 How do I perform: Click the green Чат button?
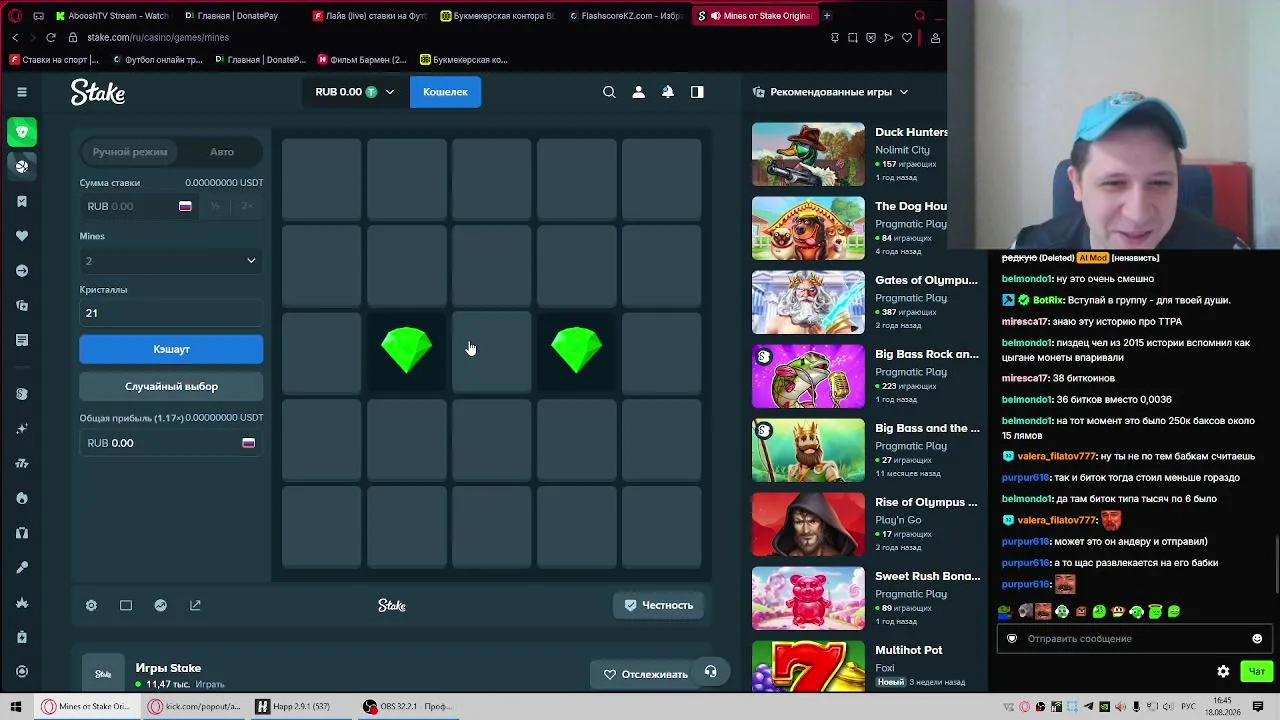(x=1257, y=671)
